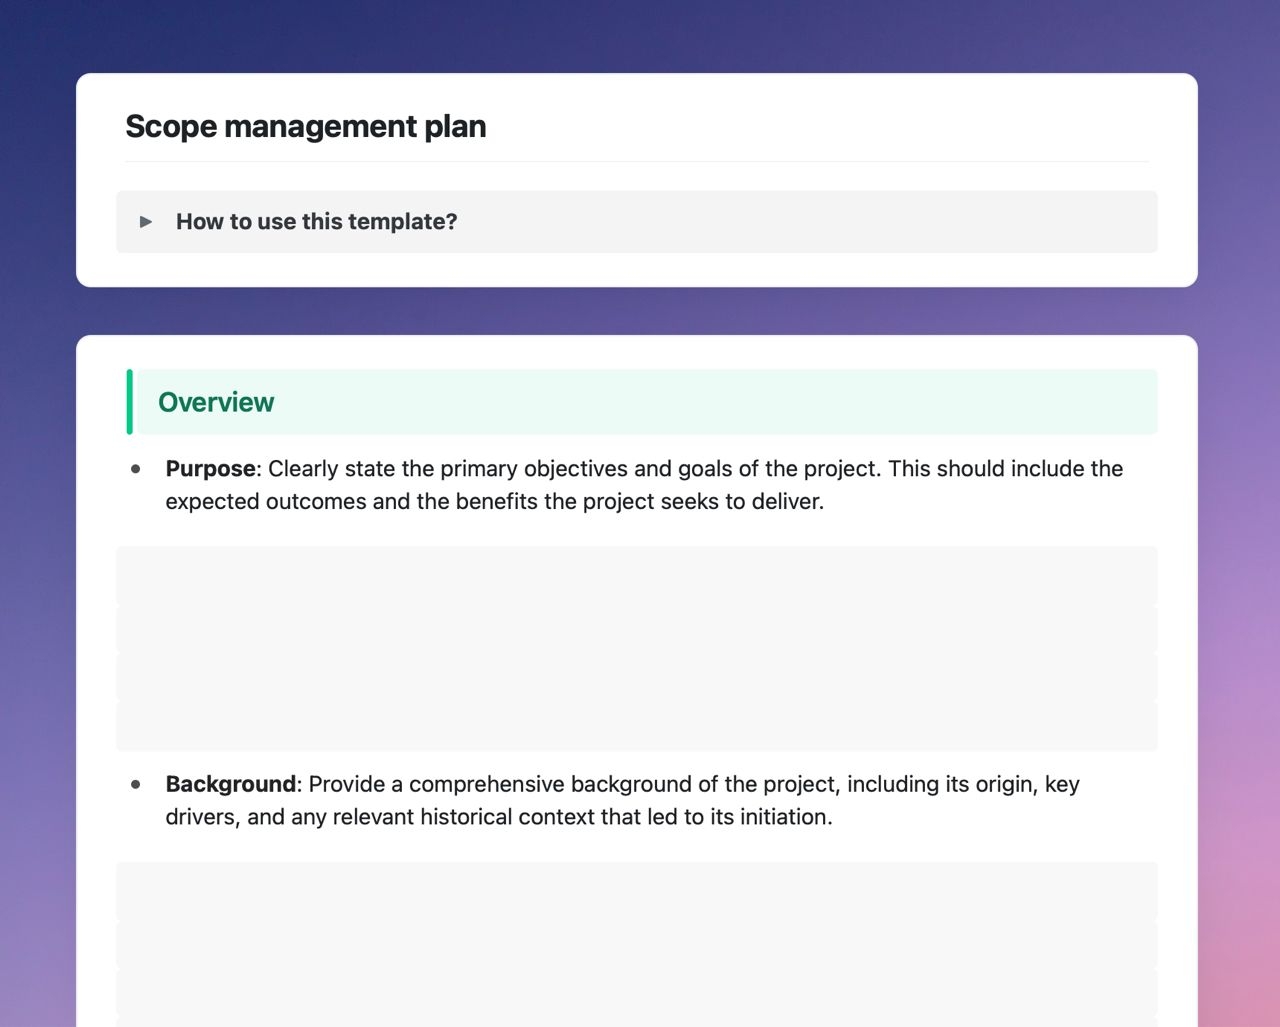Click the "Scope management plan" title
This screenshot has width=1280, height=1027.
[x=305, y=127]
